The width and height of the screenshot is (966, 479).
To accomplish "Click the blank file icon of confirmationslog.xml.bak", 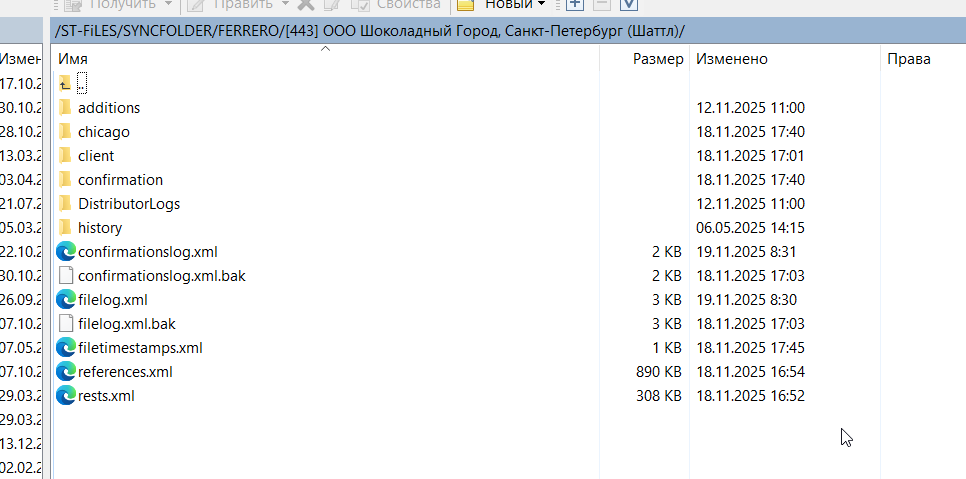I will coord(66,275).
